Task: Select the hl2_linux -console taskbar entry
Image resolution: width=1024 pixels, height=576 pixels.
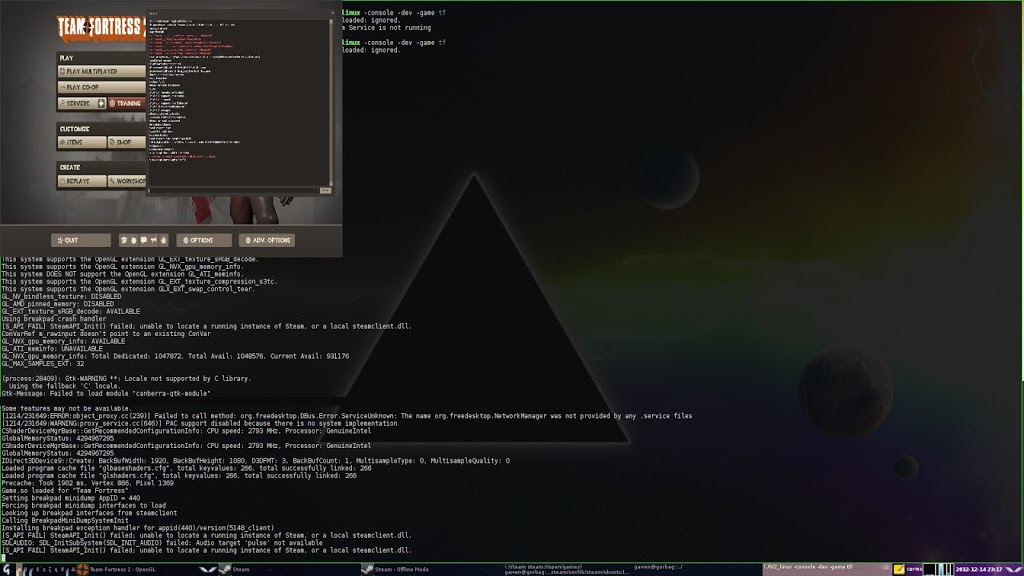Action: click(826, 569)
